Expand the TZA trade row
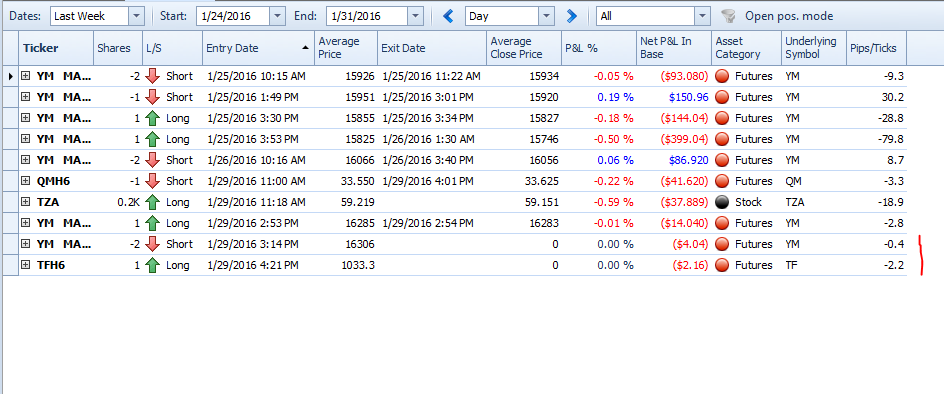Screen dimensions: 944x394 (x=25, y=202)
